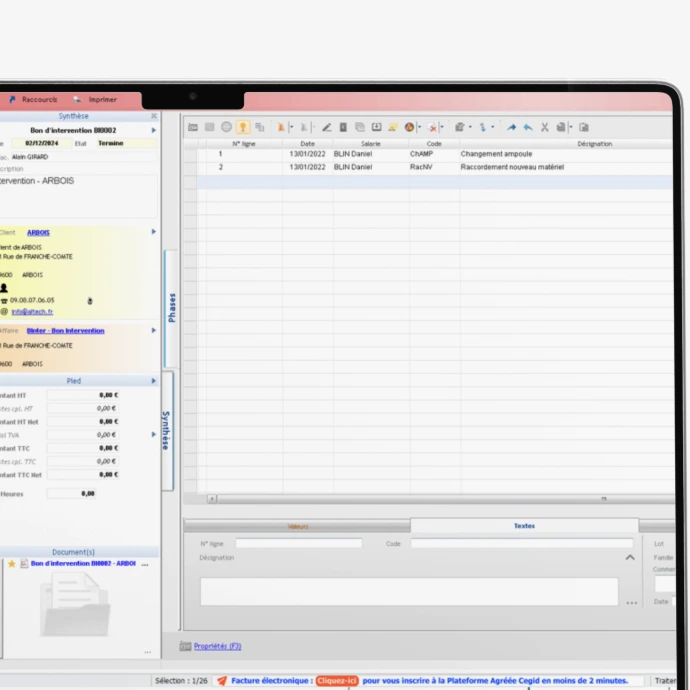Click the left arrow of the horizontal scrollbar
This screenshot has width=690, height=690.
(212, 499)
